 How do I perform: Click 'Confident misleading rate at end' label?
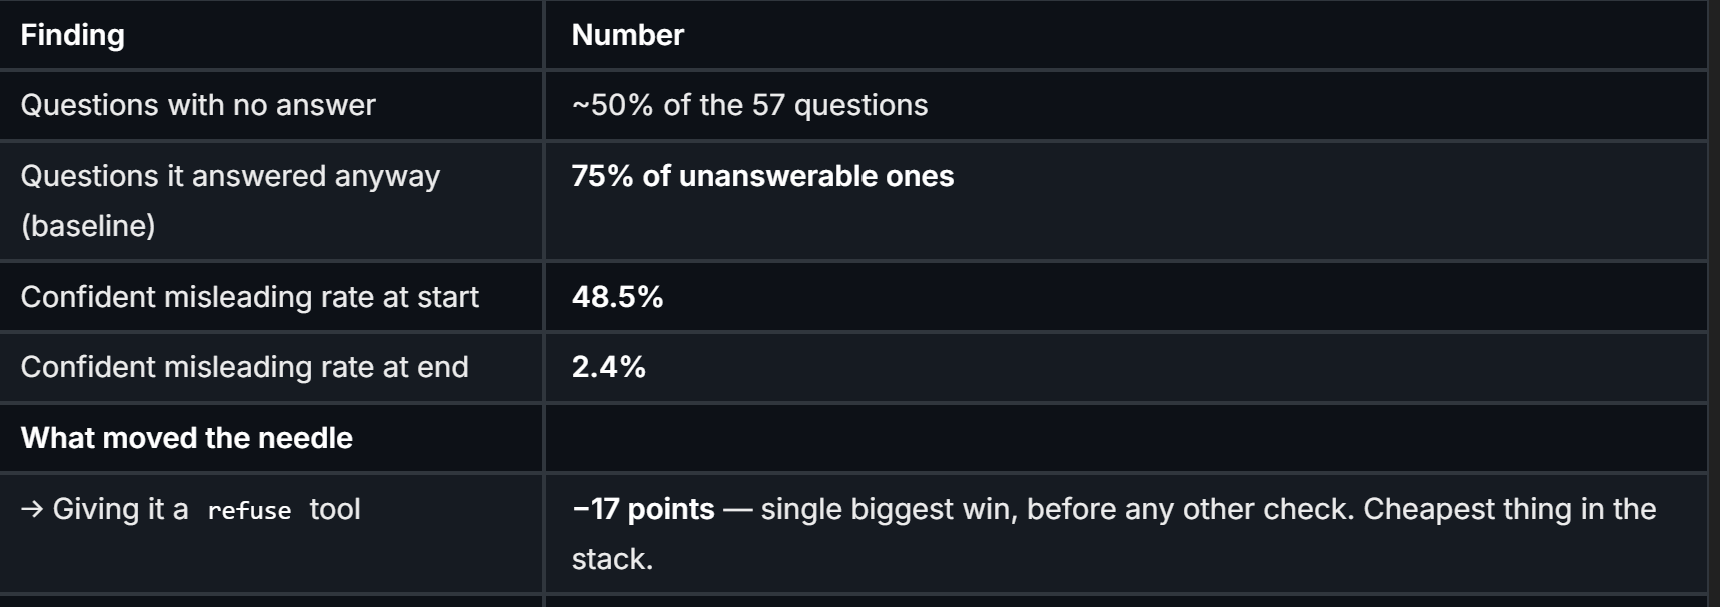tap(245, 367)
